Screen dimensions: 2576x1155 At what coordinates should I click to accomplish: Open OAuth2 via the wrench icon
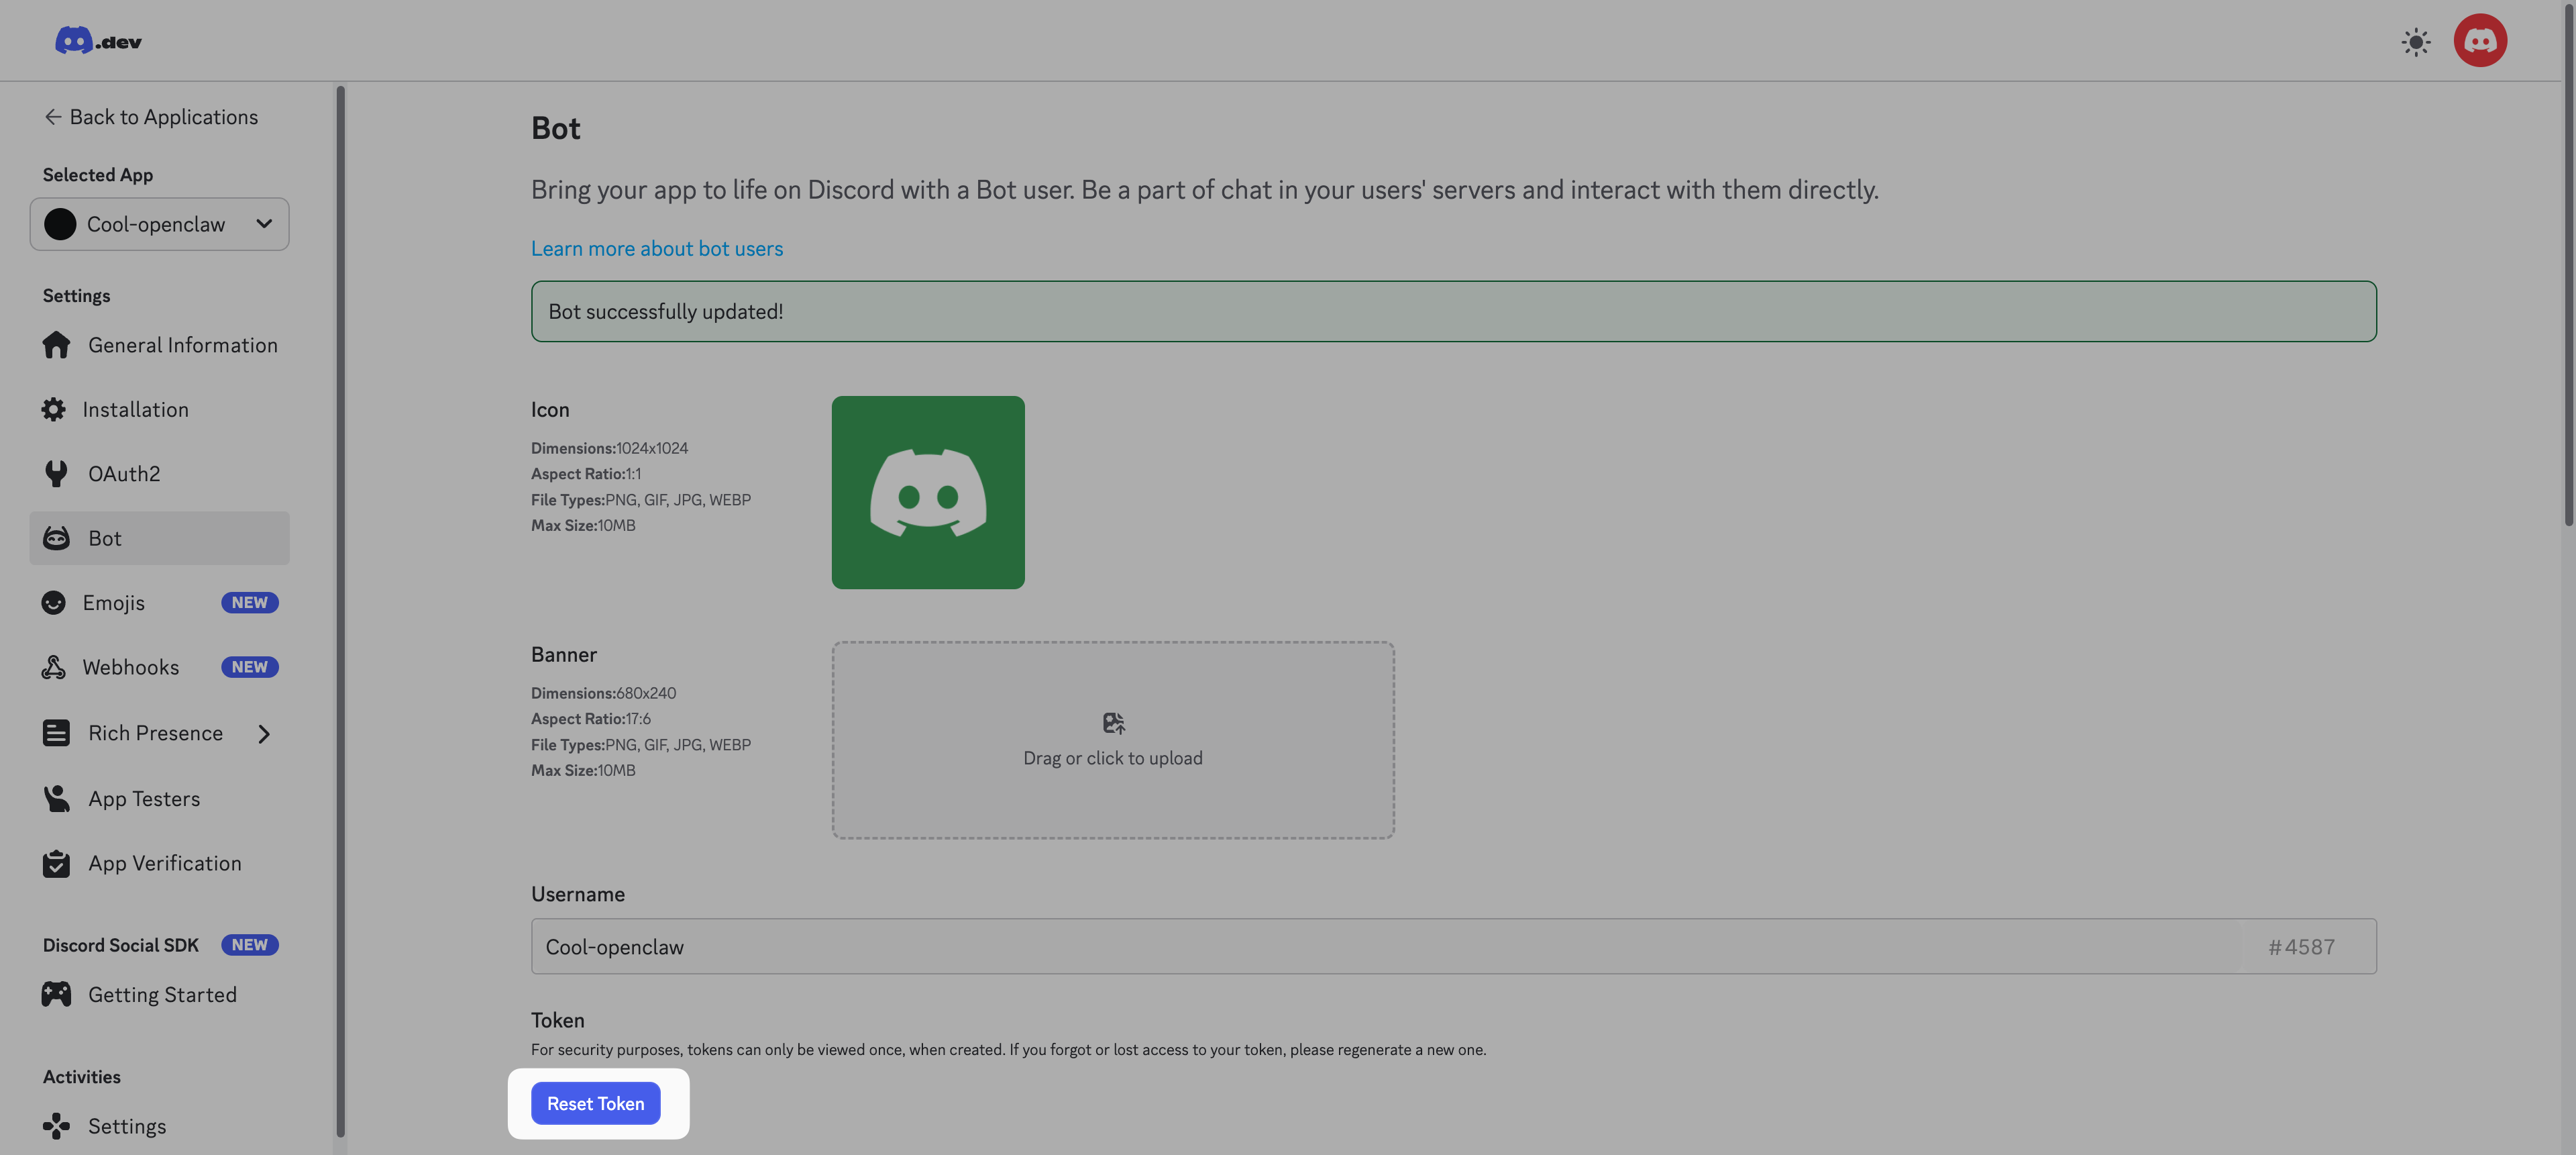click(55, 473)
